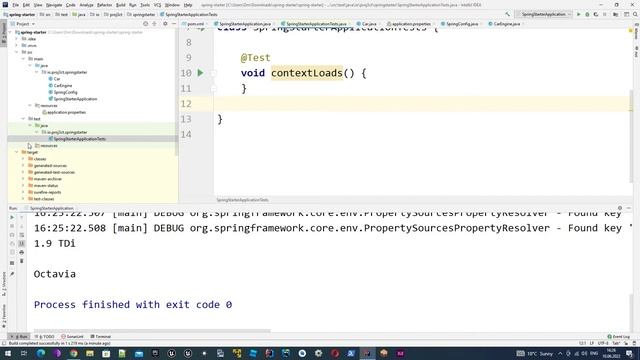
Task: Collapse the contextLoads method fold marker
Action: [213, 73]
